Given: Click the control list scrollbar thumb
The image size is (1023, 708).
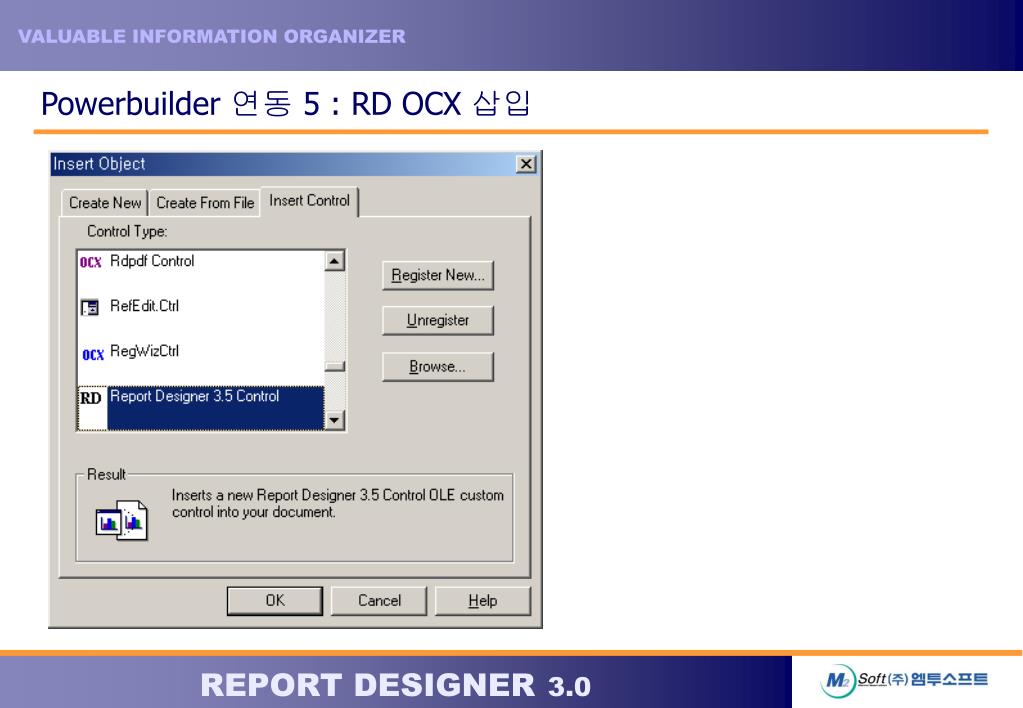Looking at the screenshot, I should pyautogui.click(x=335, y=367).
